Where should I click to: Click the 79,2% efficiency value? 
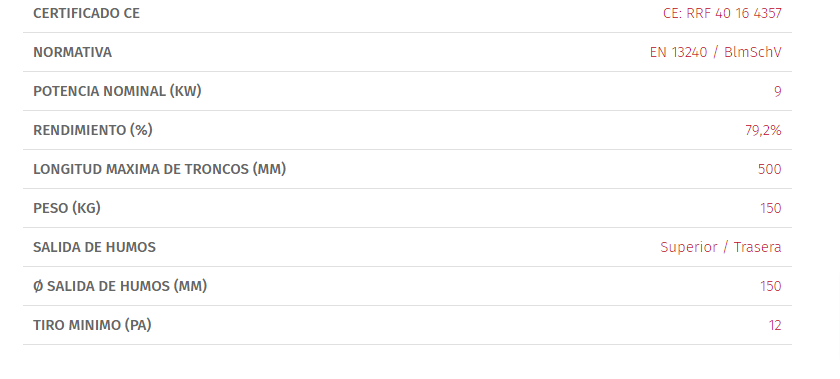click(x=763, y=130)
